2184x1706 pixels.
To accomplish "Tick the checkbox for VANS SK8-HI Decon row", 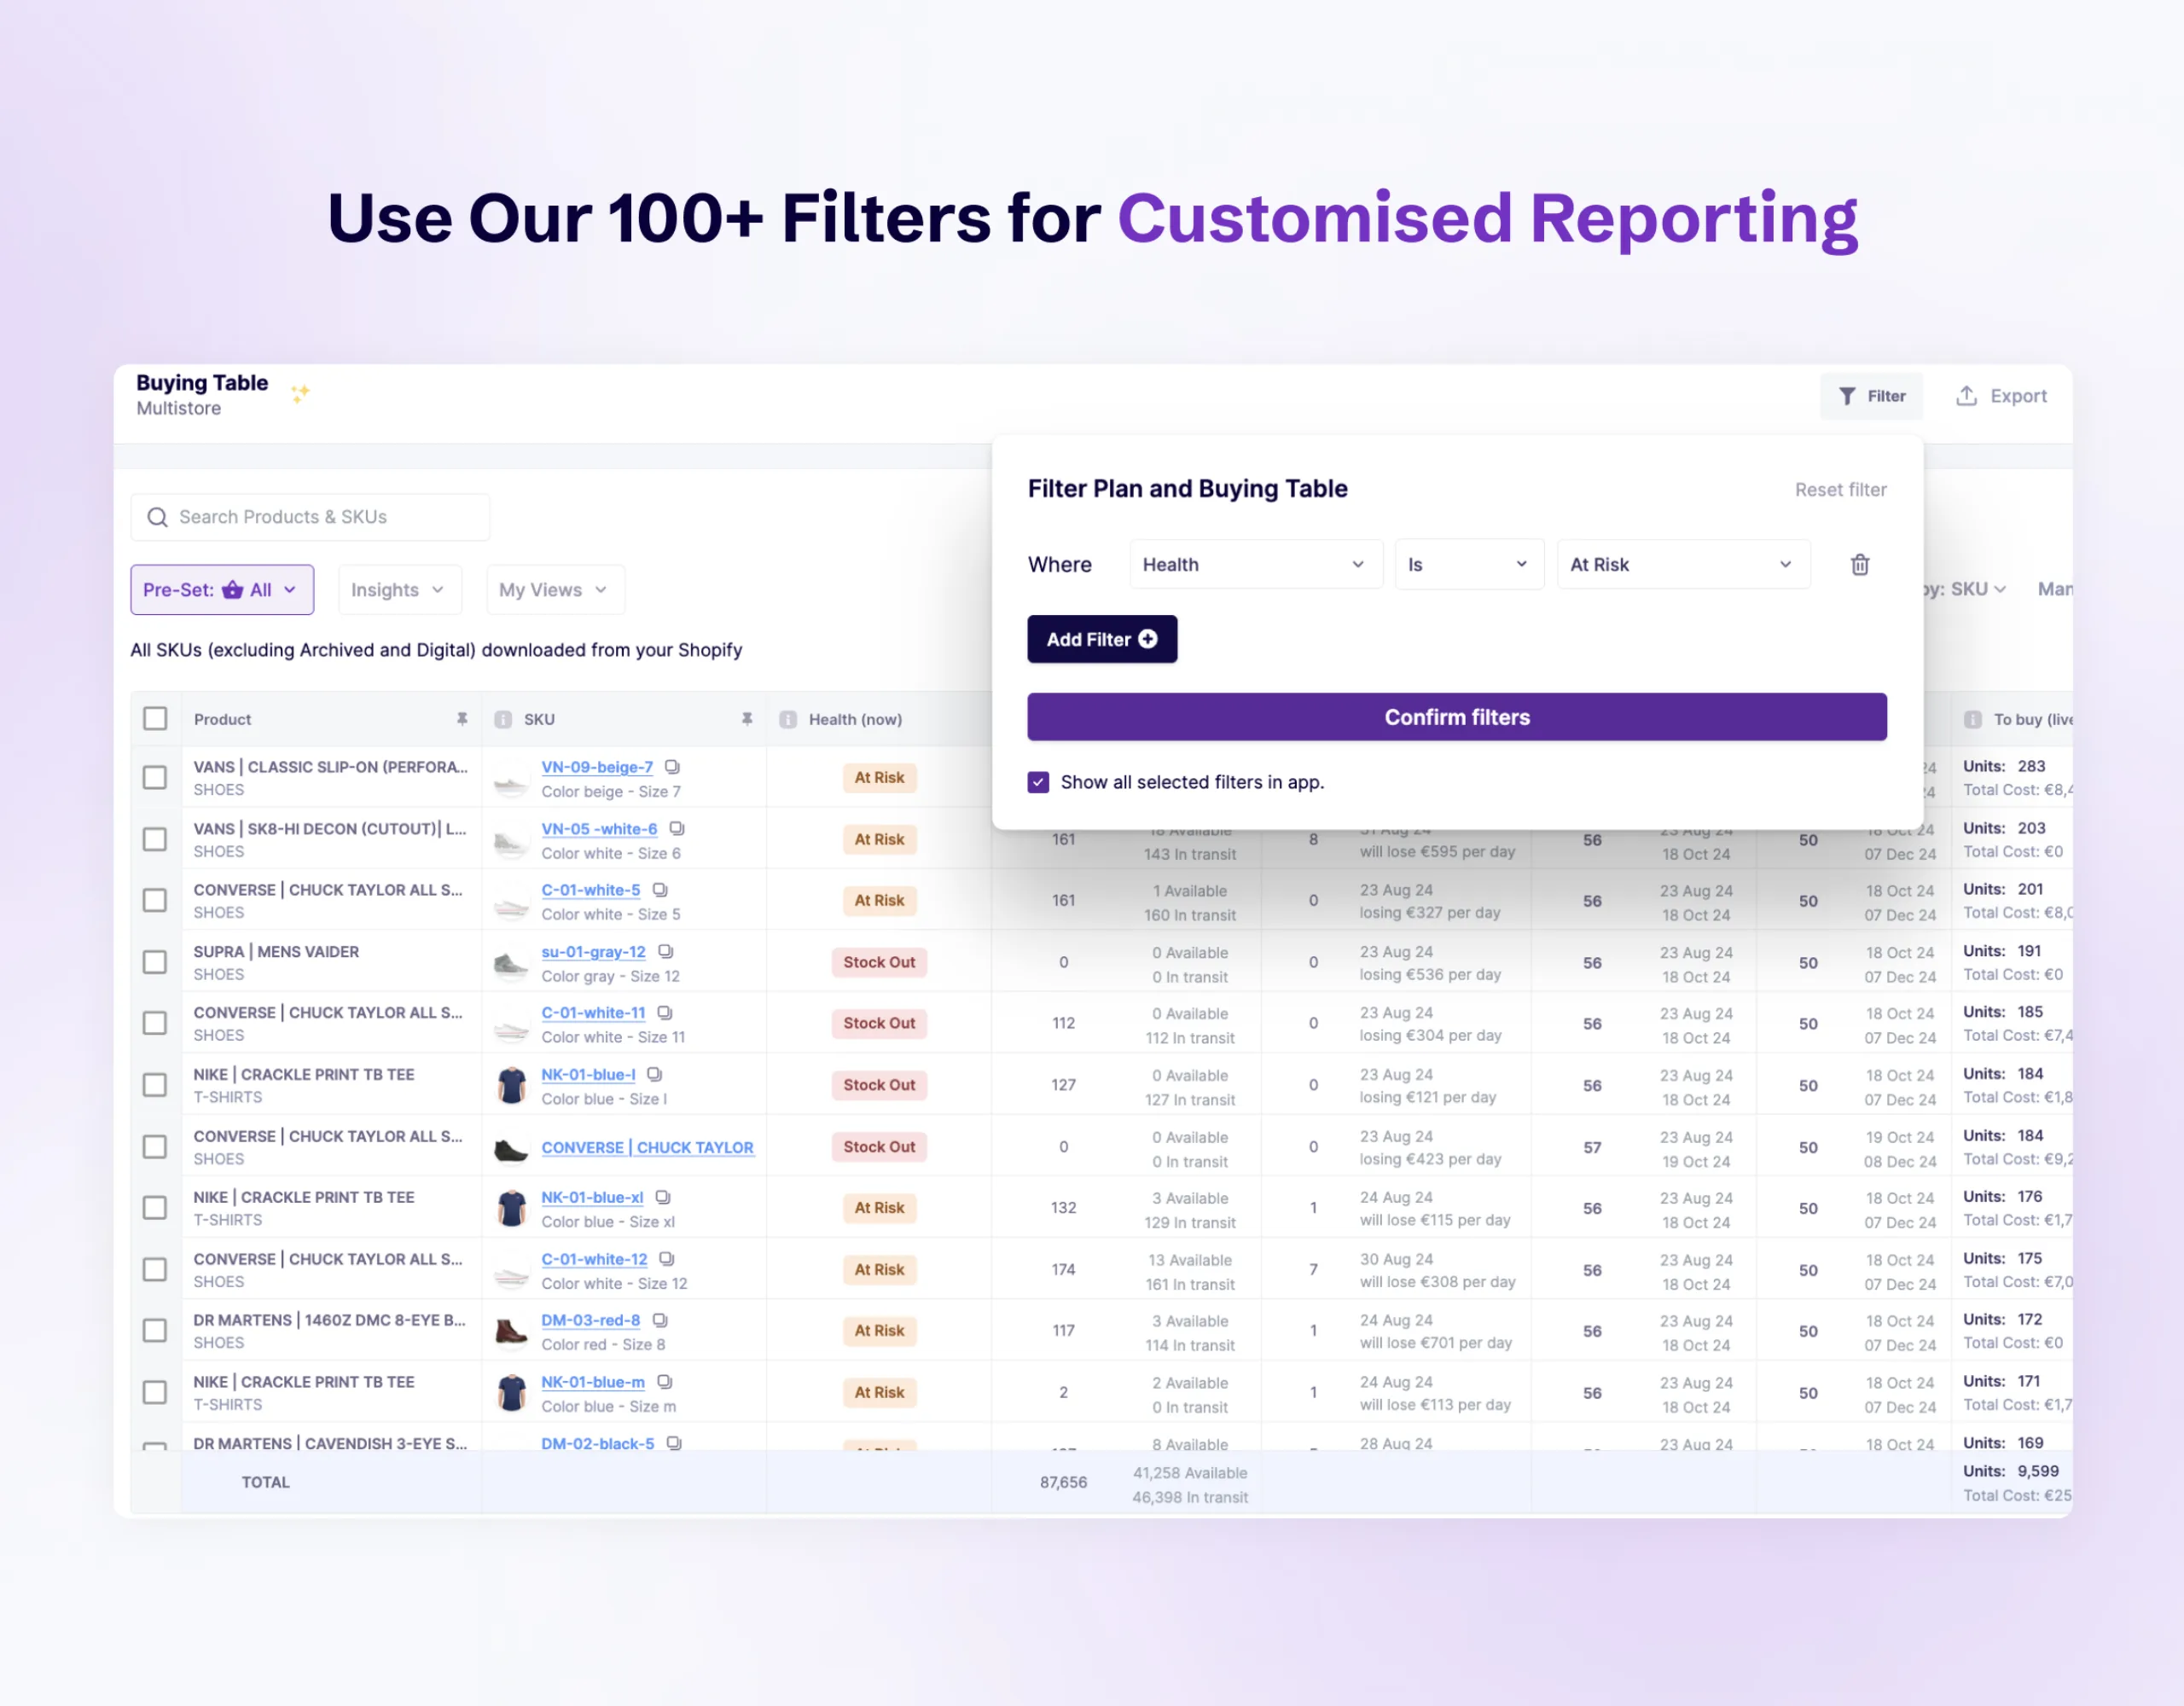I will [155, 840].
